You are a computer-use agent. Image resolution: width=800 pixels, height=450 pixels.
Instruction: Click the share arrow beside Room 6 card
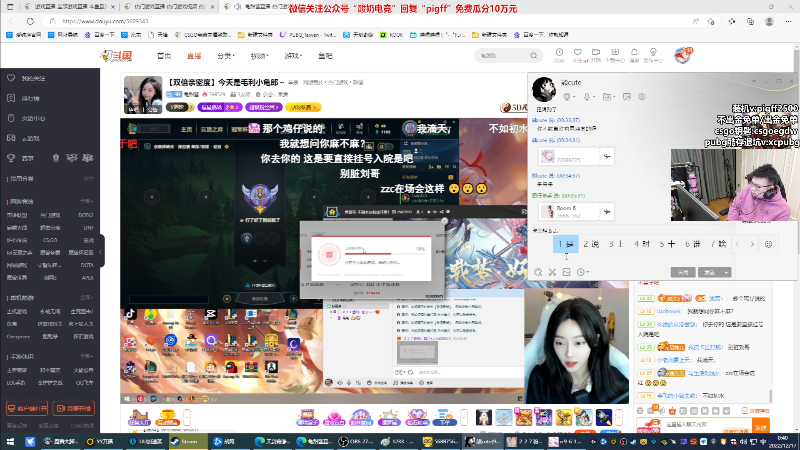[x=607, y=211]
